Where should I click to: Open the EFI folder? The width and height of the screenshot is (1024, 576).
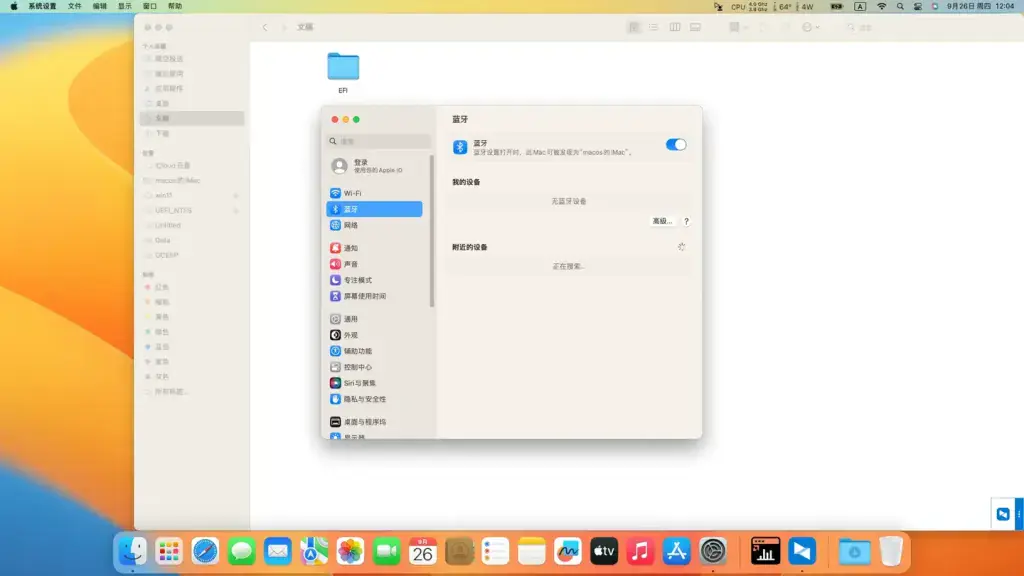pyautogui.click(x=343, y=72)
